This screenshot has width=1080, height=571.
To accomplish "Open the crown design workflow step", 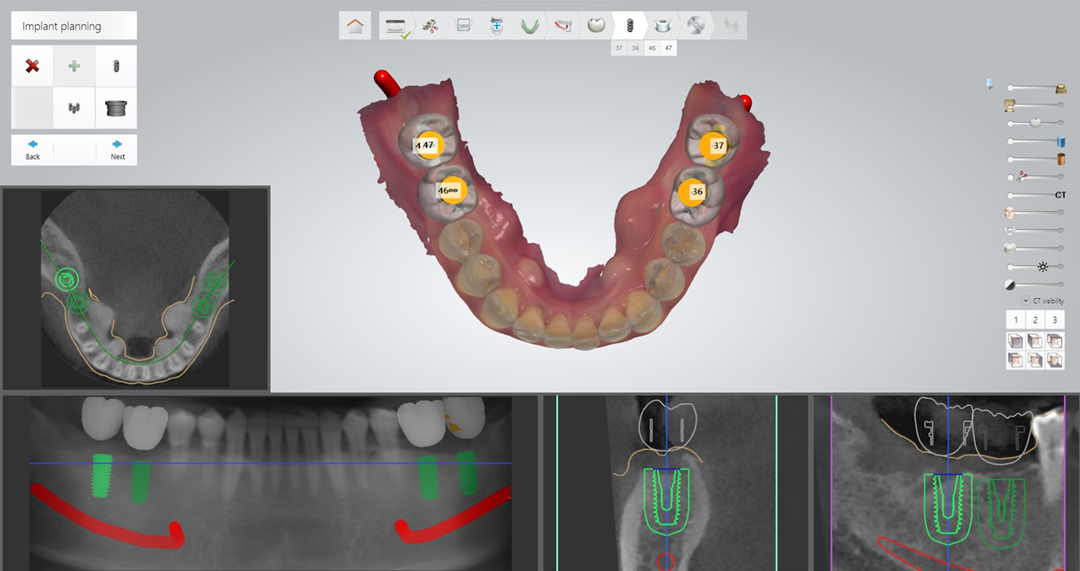I will (x=596, y=25).
